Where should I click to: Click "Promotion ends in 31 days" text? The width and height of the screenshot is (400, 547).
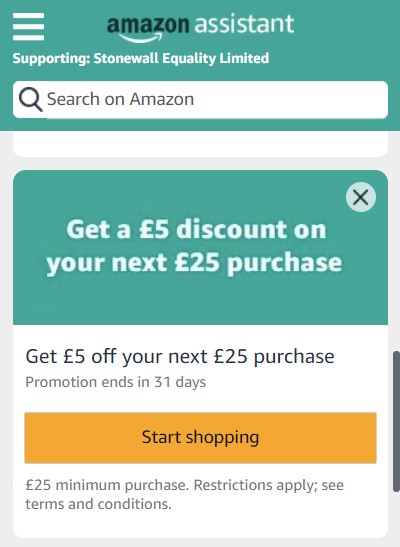pos(115,382)
